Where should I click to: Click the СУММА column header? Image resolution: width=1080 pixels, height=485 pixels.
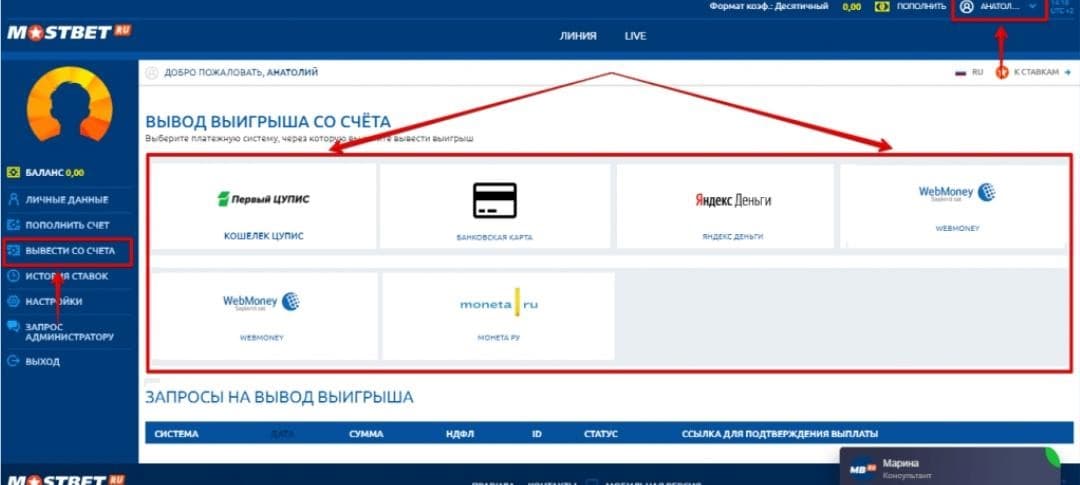[366, 434]
